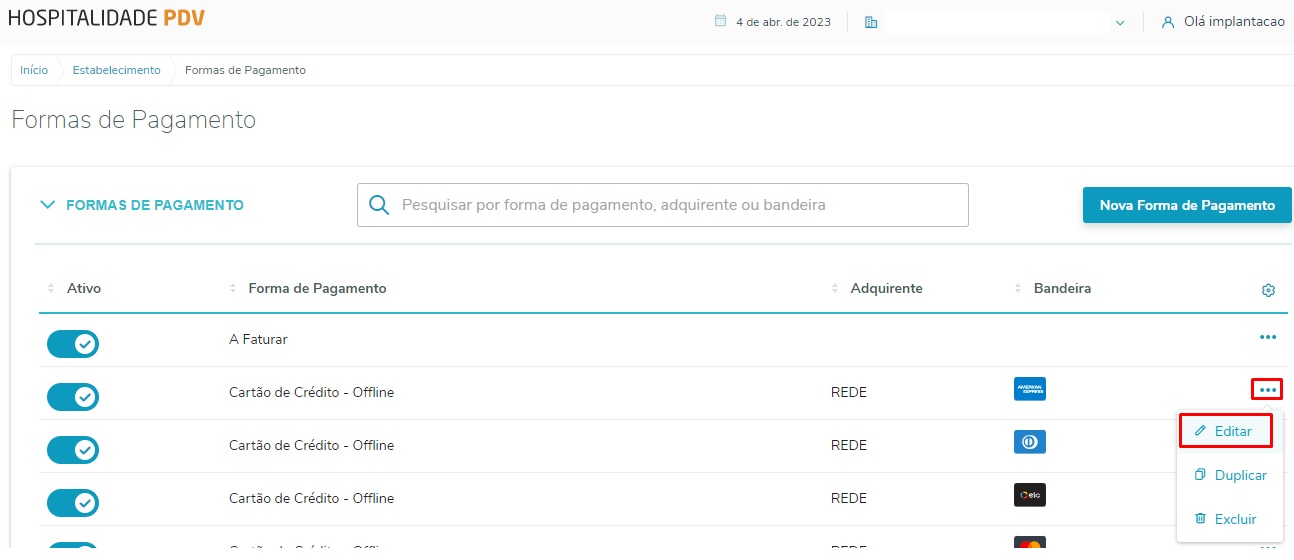Toggle active switch for A Faturar
This screenshot has height=560, width=1294.
tap(73, 344)
